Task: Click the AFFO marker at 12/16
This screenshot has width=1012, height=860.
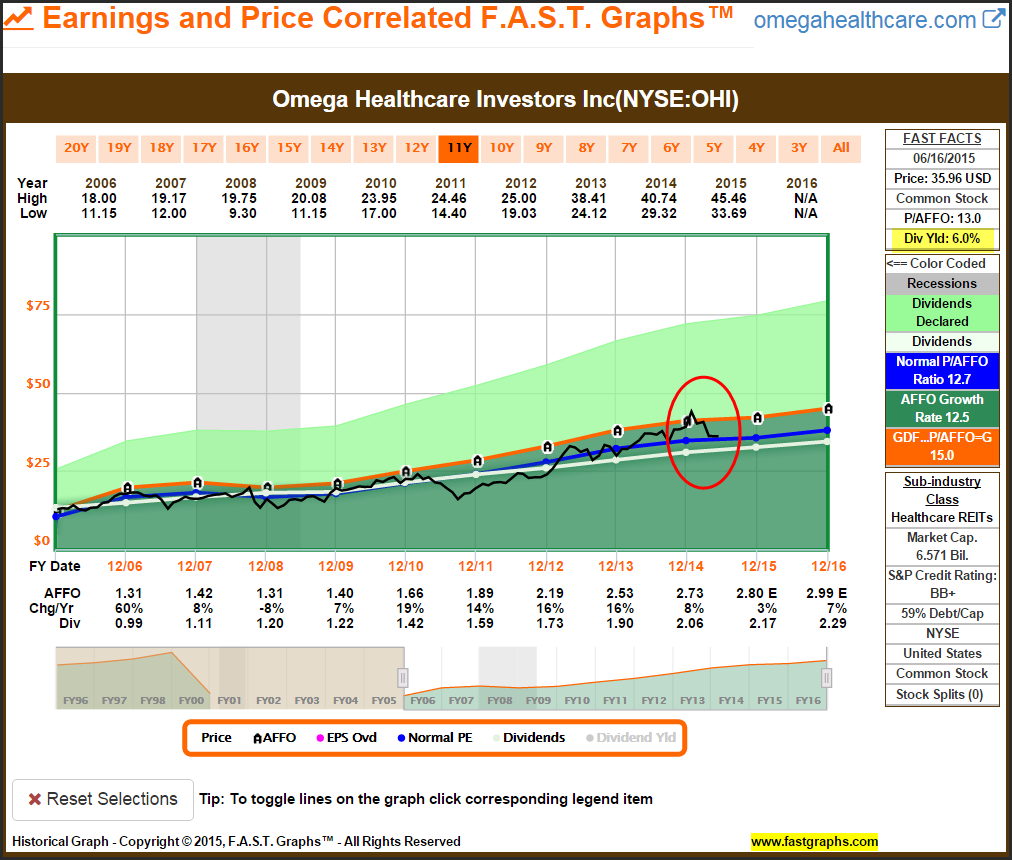Action: point(828,408)
